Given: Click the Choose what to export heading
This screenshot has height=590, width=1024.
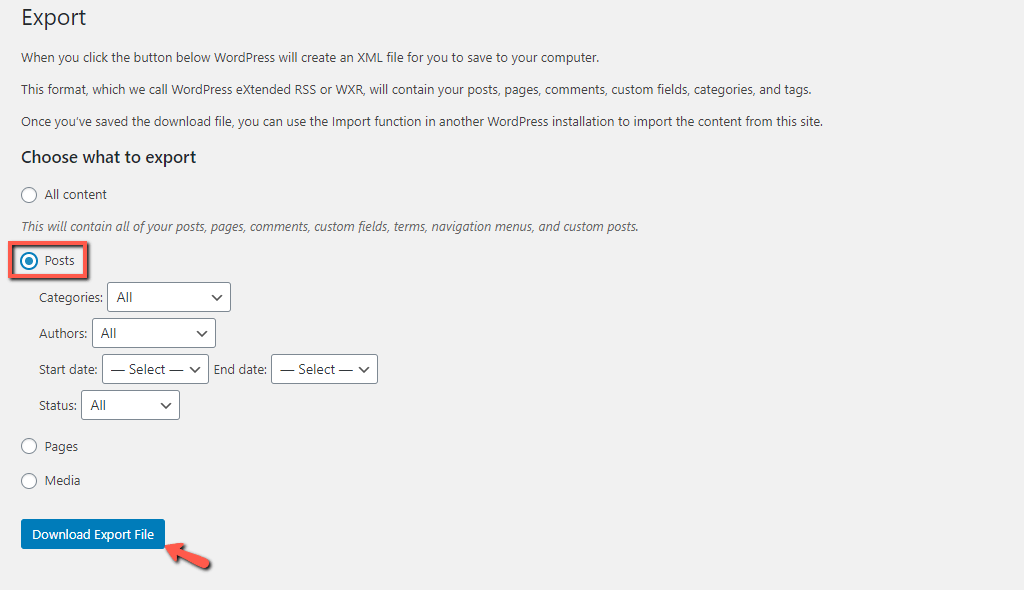Looking at the screenshot, I should click(x=108, y=157).
